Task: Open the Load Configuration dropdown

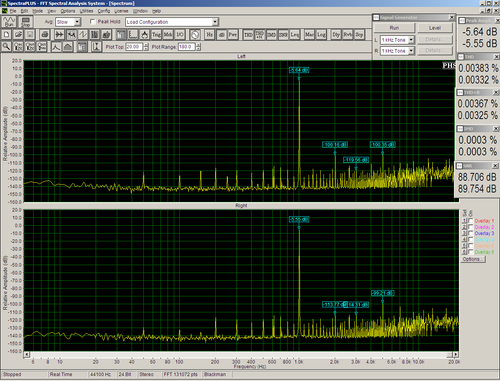Action: pos(215,22)
